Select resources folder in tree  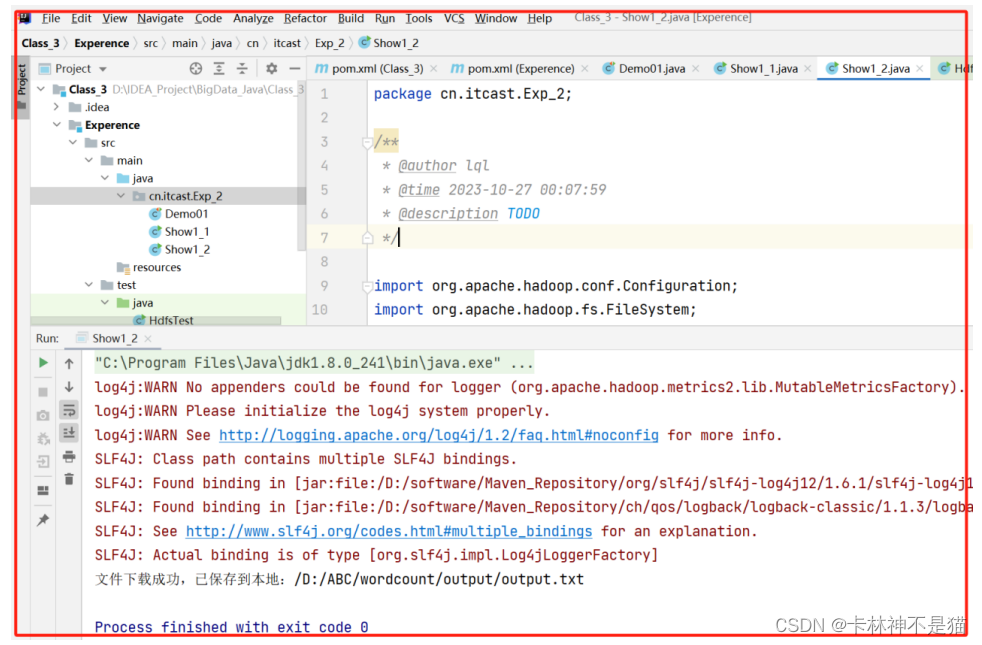pyautogui.click(x=149, y=267)
